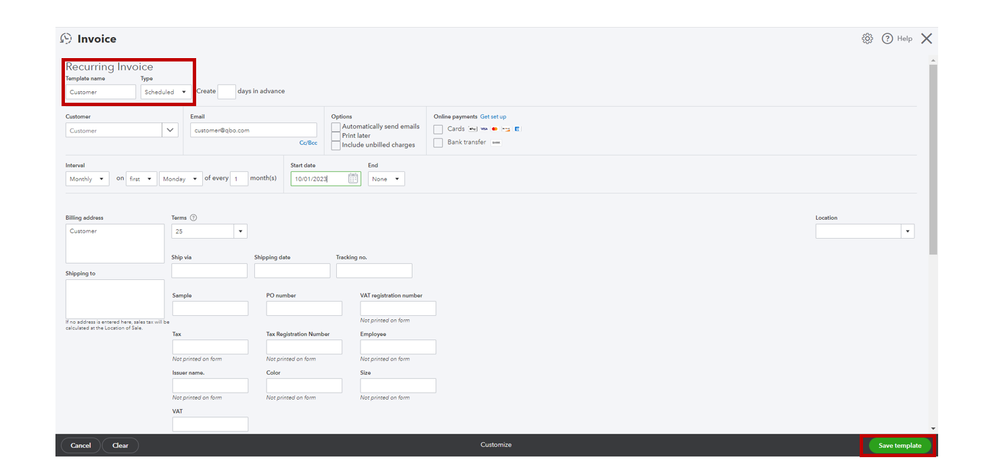999x474 pixels.
Task: Click the recurring Invoice history icon
Action: (x=66, y=39)
